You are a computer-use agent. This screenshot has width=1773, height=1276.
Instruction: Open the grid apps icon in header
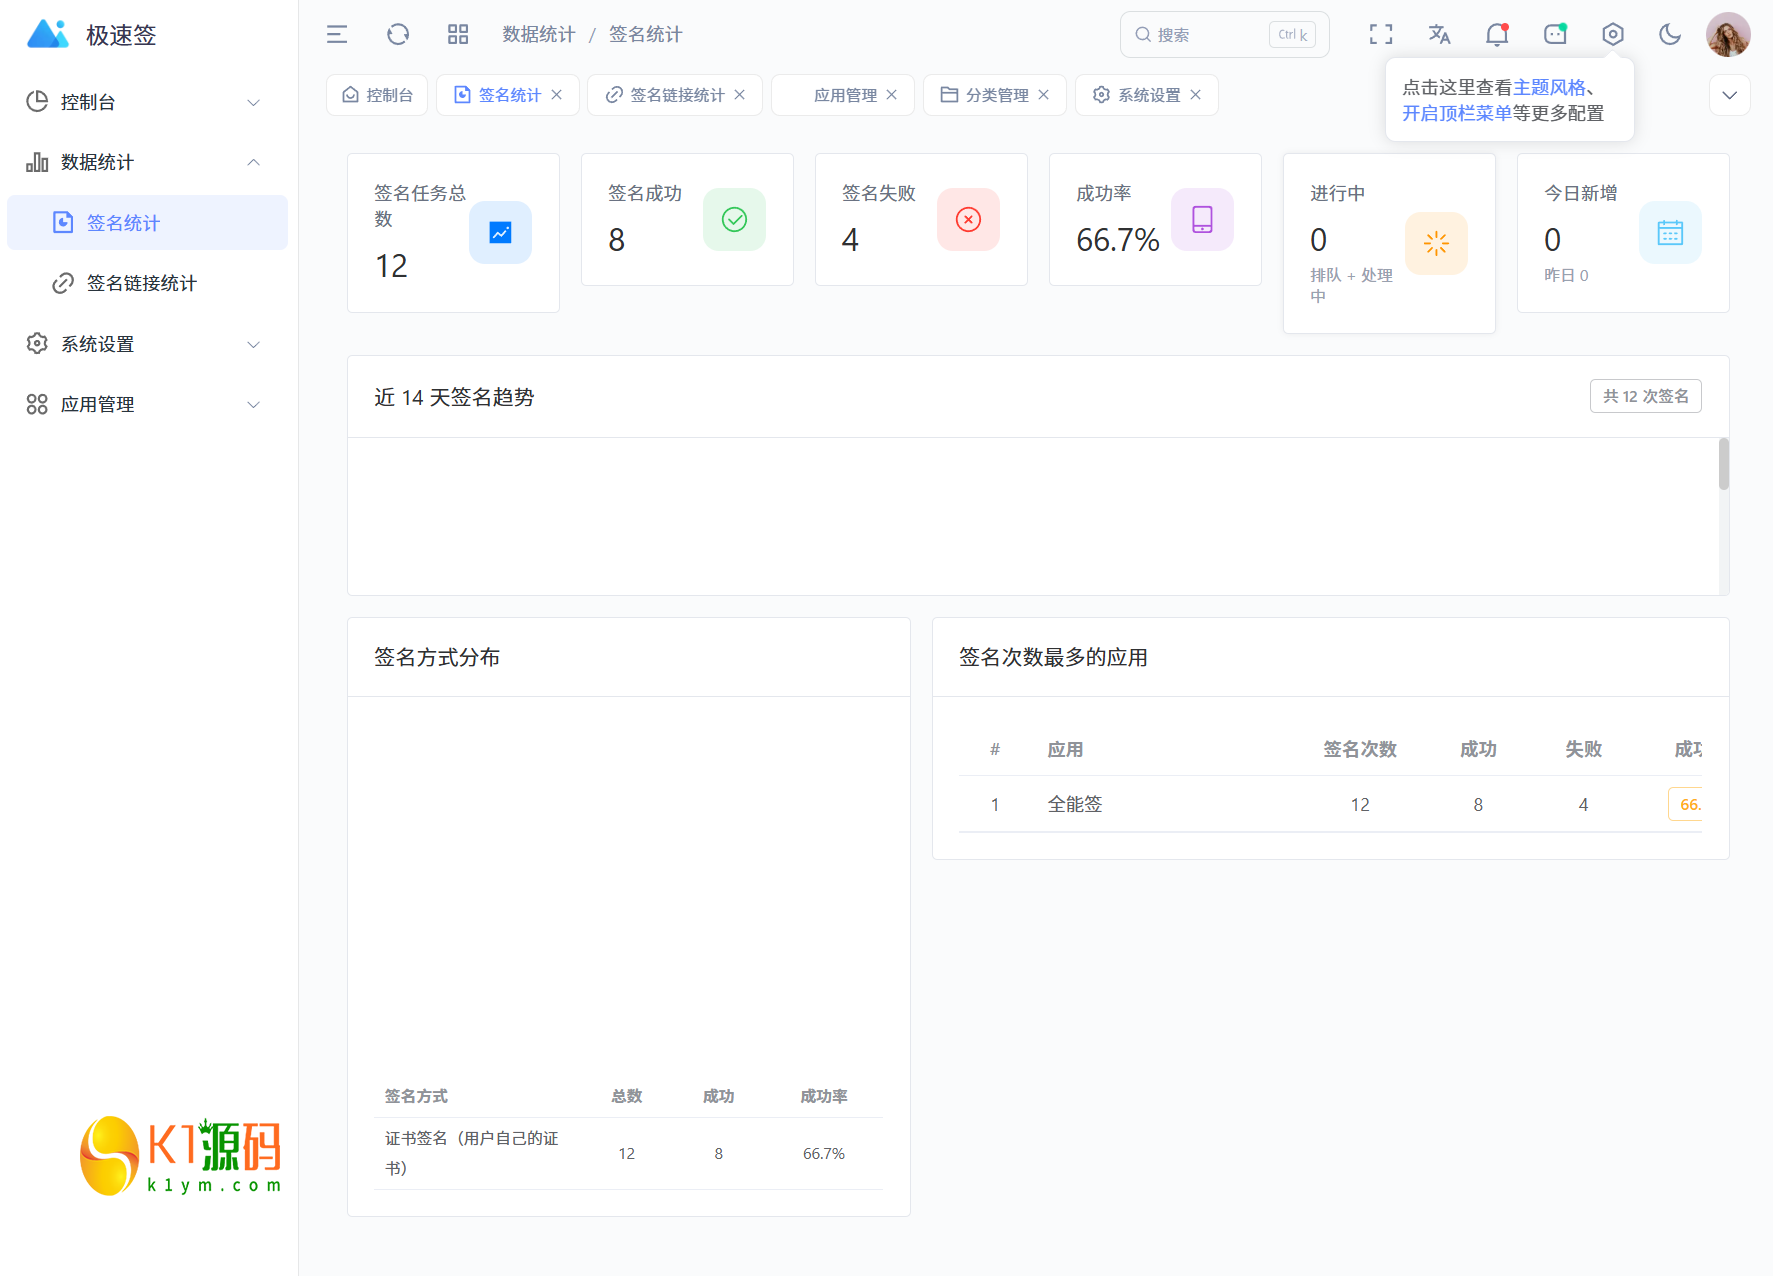pyautogui.click(x=458, y=35)
